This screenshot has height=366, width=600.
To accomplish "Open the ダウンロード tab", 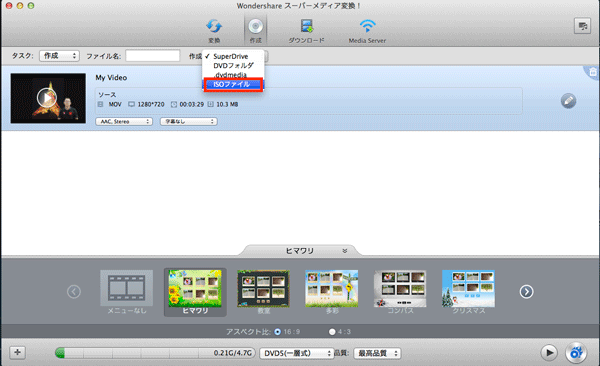I will [306, 31].
